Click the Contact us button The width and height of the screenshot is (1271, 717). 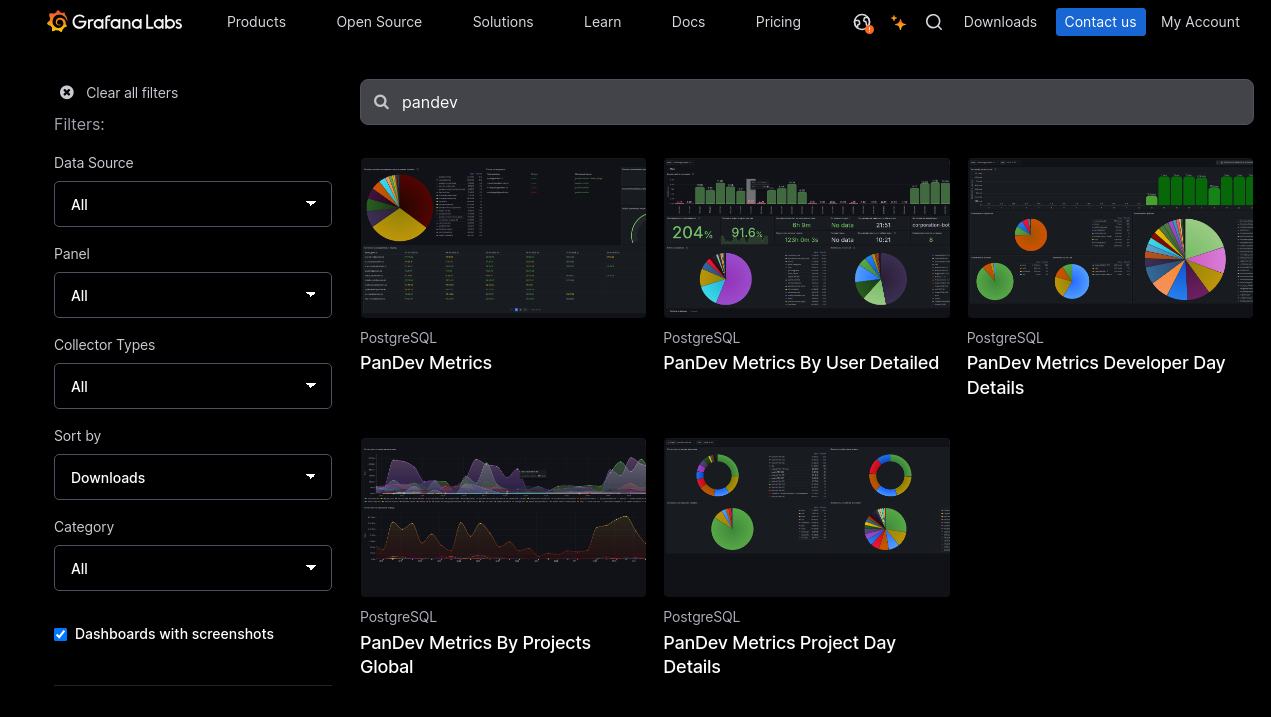coord(1100,22)
